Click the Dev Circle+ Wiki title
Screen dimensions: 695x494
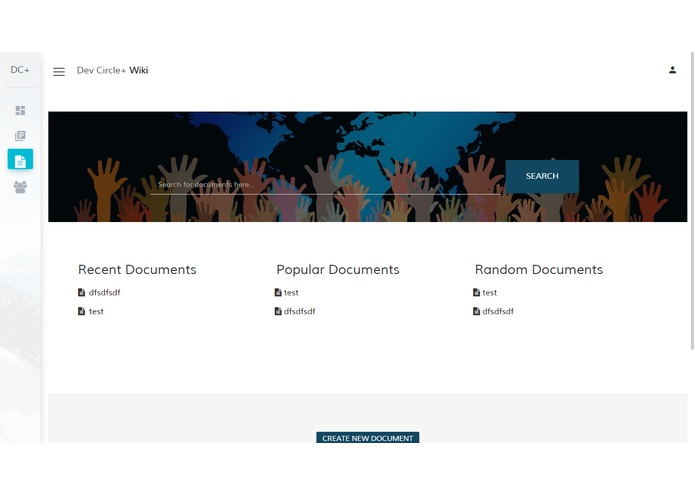113,70
